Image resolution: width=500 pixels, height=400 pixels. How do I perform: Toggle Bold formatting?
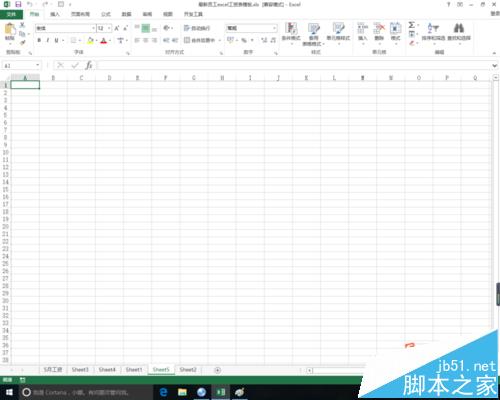click(x=39, y=40)
